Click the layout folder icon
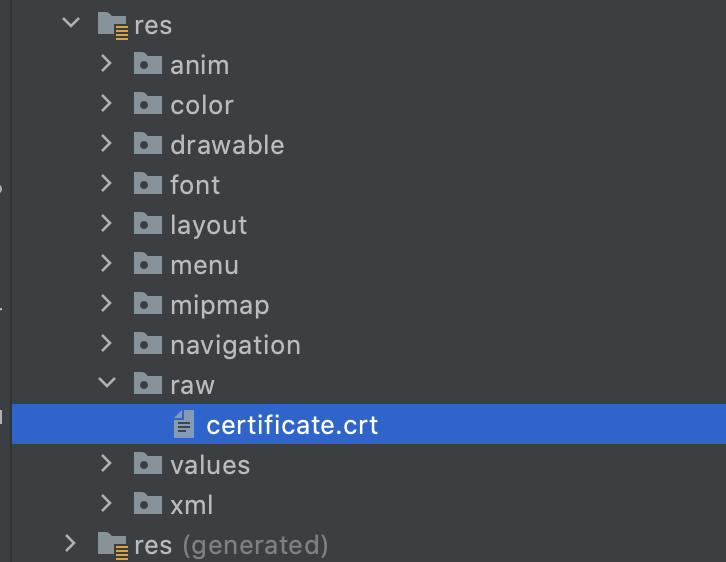 [x=148, y=223]
